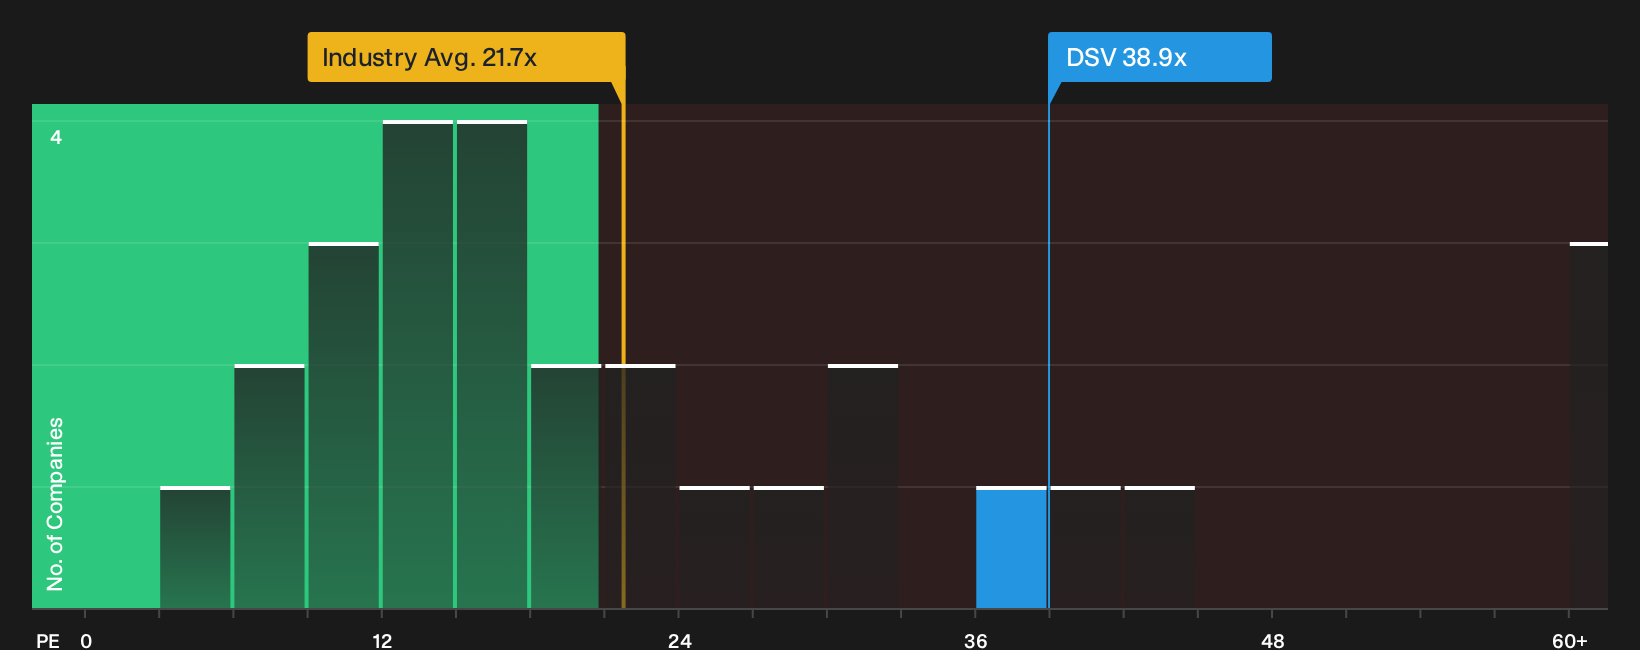Click the No. of Companies axis title
Screen dimensions: 1640x650
point(55,504)
